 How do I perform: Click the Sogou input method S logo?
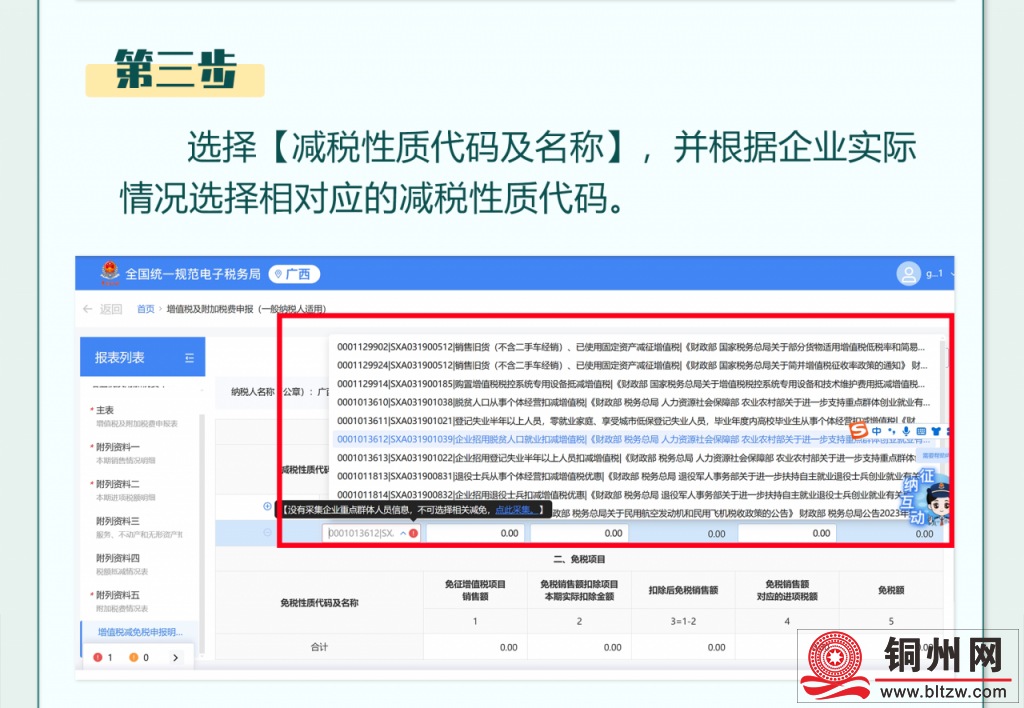tap(859, 430)
